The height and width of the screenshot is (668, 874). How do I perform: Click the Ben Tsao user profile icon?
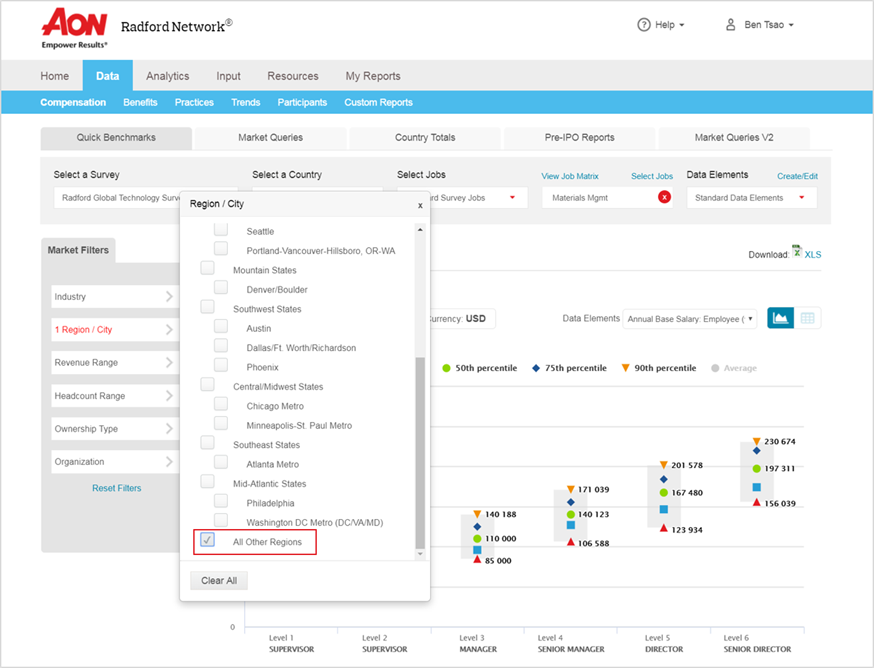click(730, 25)
